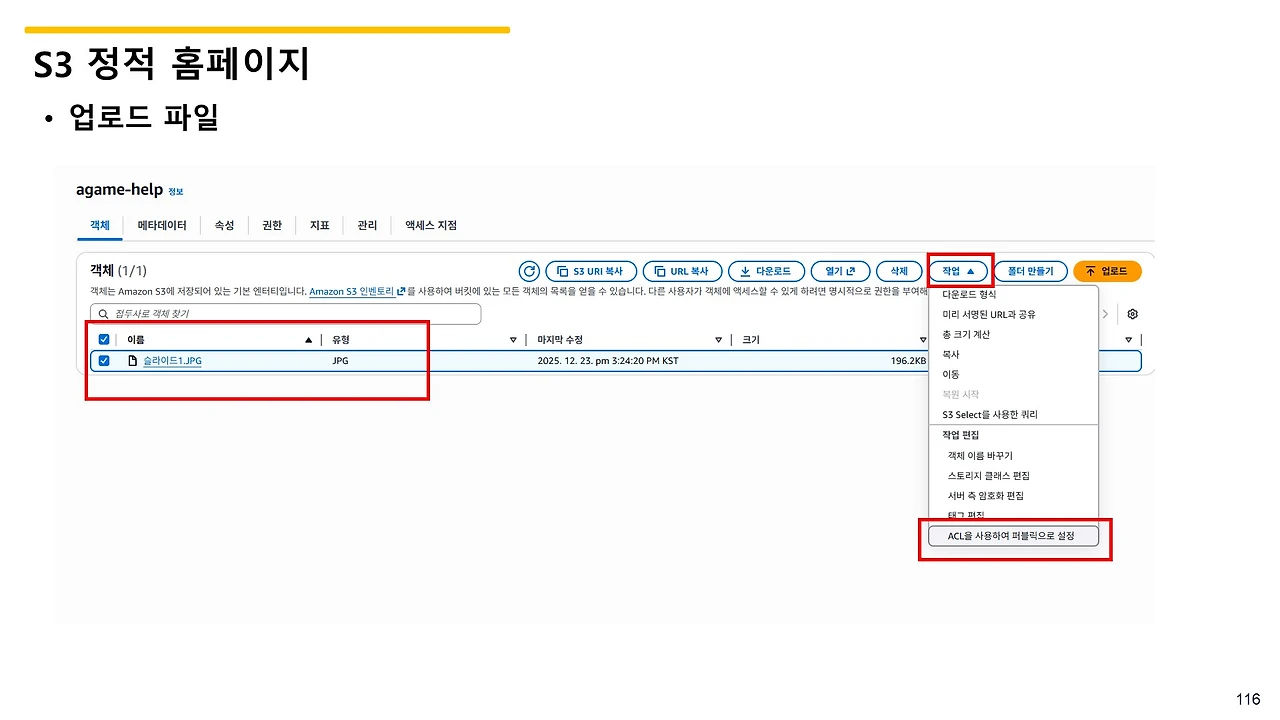Click the download arrow icon on 다운로드
1280x720 pixels.
tap(745, 270)
